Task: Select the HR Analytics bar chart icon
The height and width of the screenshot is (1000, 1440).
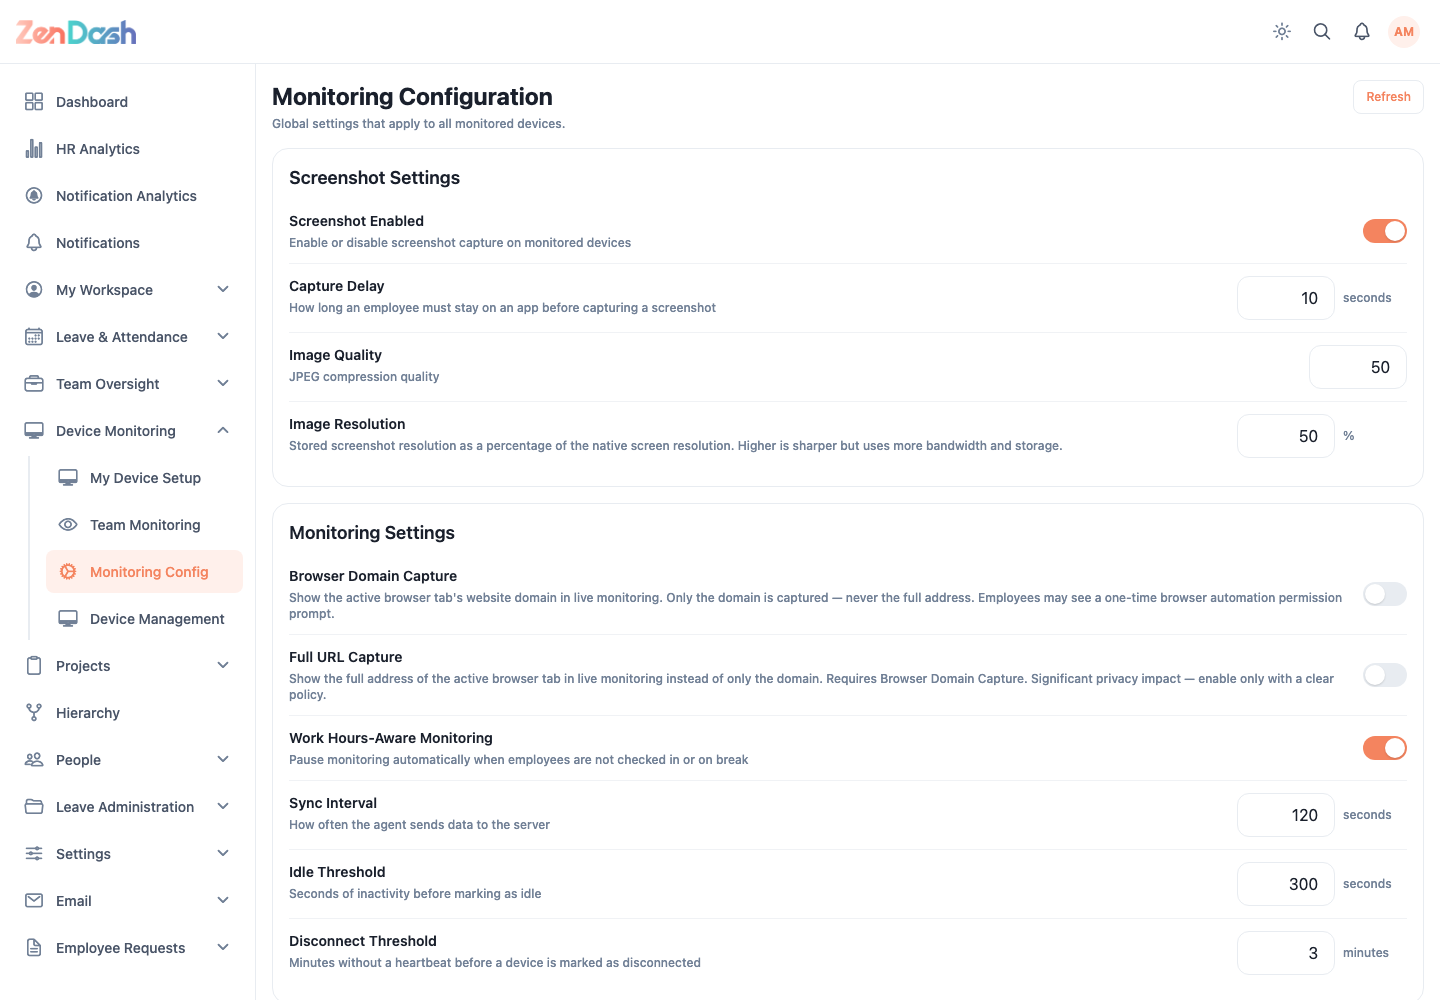Action: pyautogui.click(x=34, y=148)
